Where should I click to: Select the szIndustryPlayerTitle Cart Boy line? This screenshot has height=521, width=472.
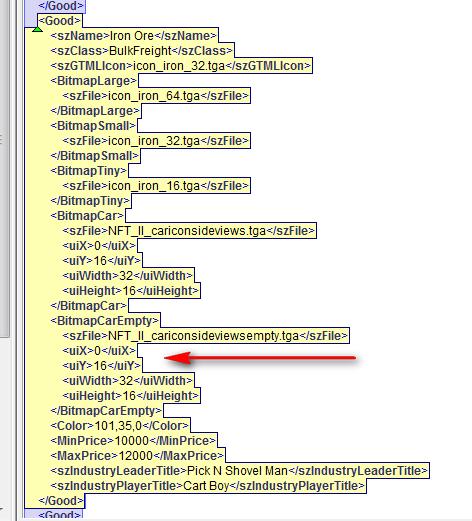[208, 486]
